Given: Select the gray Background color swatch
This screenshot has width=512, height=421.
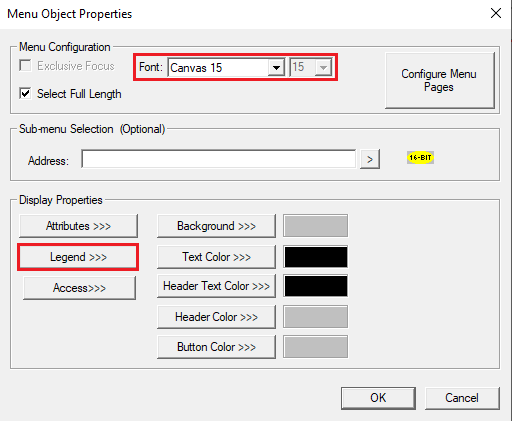Looking at the screenshot, I should (x=315, y=226).
